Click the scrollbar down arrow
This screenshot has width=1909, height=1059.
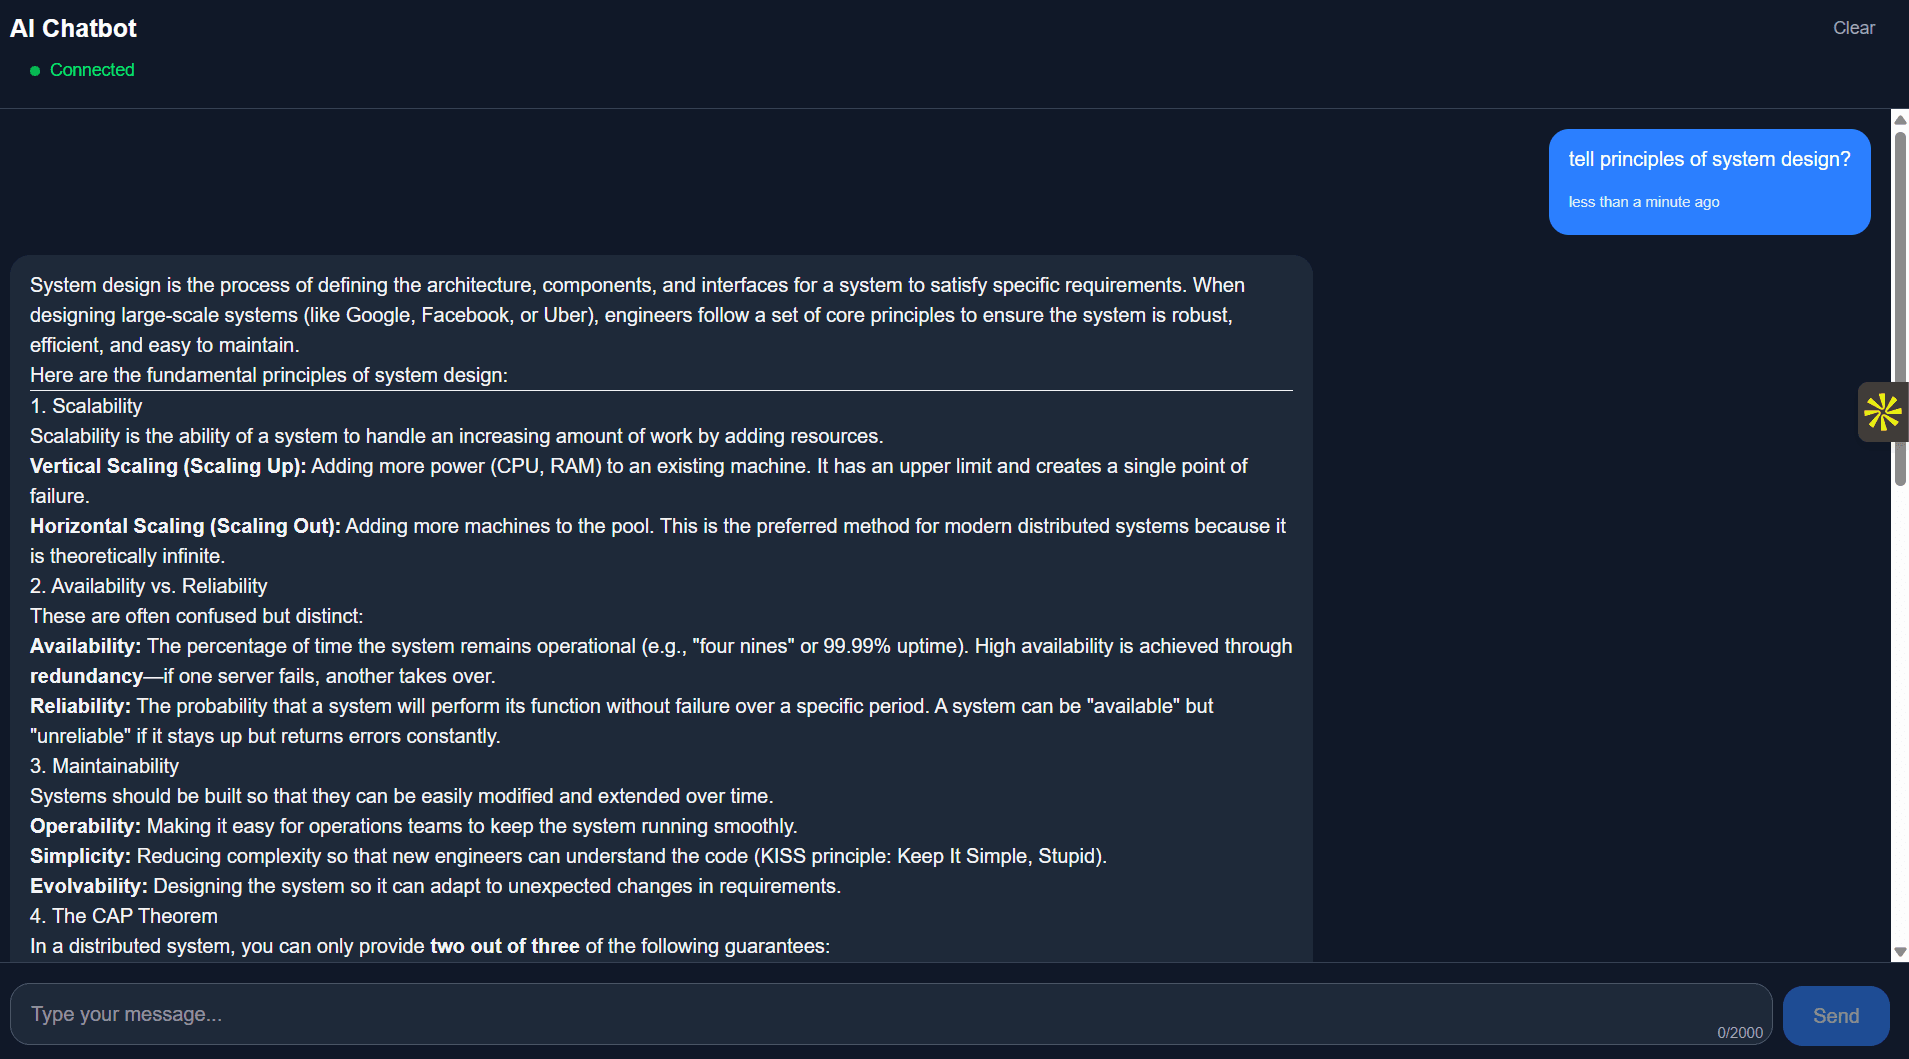pyautogui.click(x=1900, y=952)
